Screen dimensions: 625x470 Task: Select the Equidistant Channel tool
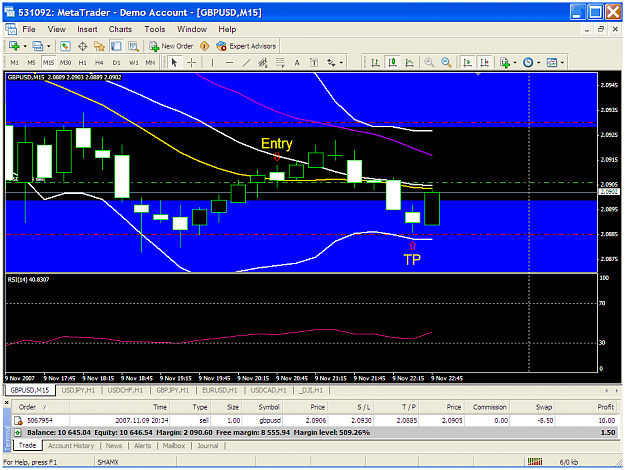pyautogui.click(x=263, y=63)
